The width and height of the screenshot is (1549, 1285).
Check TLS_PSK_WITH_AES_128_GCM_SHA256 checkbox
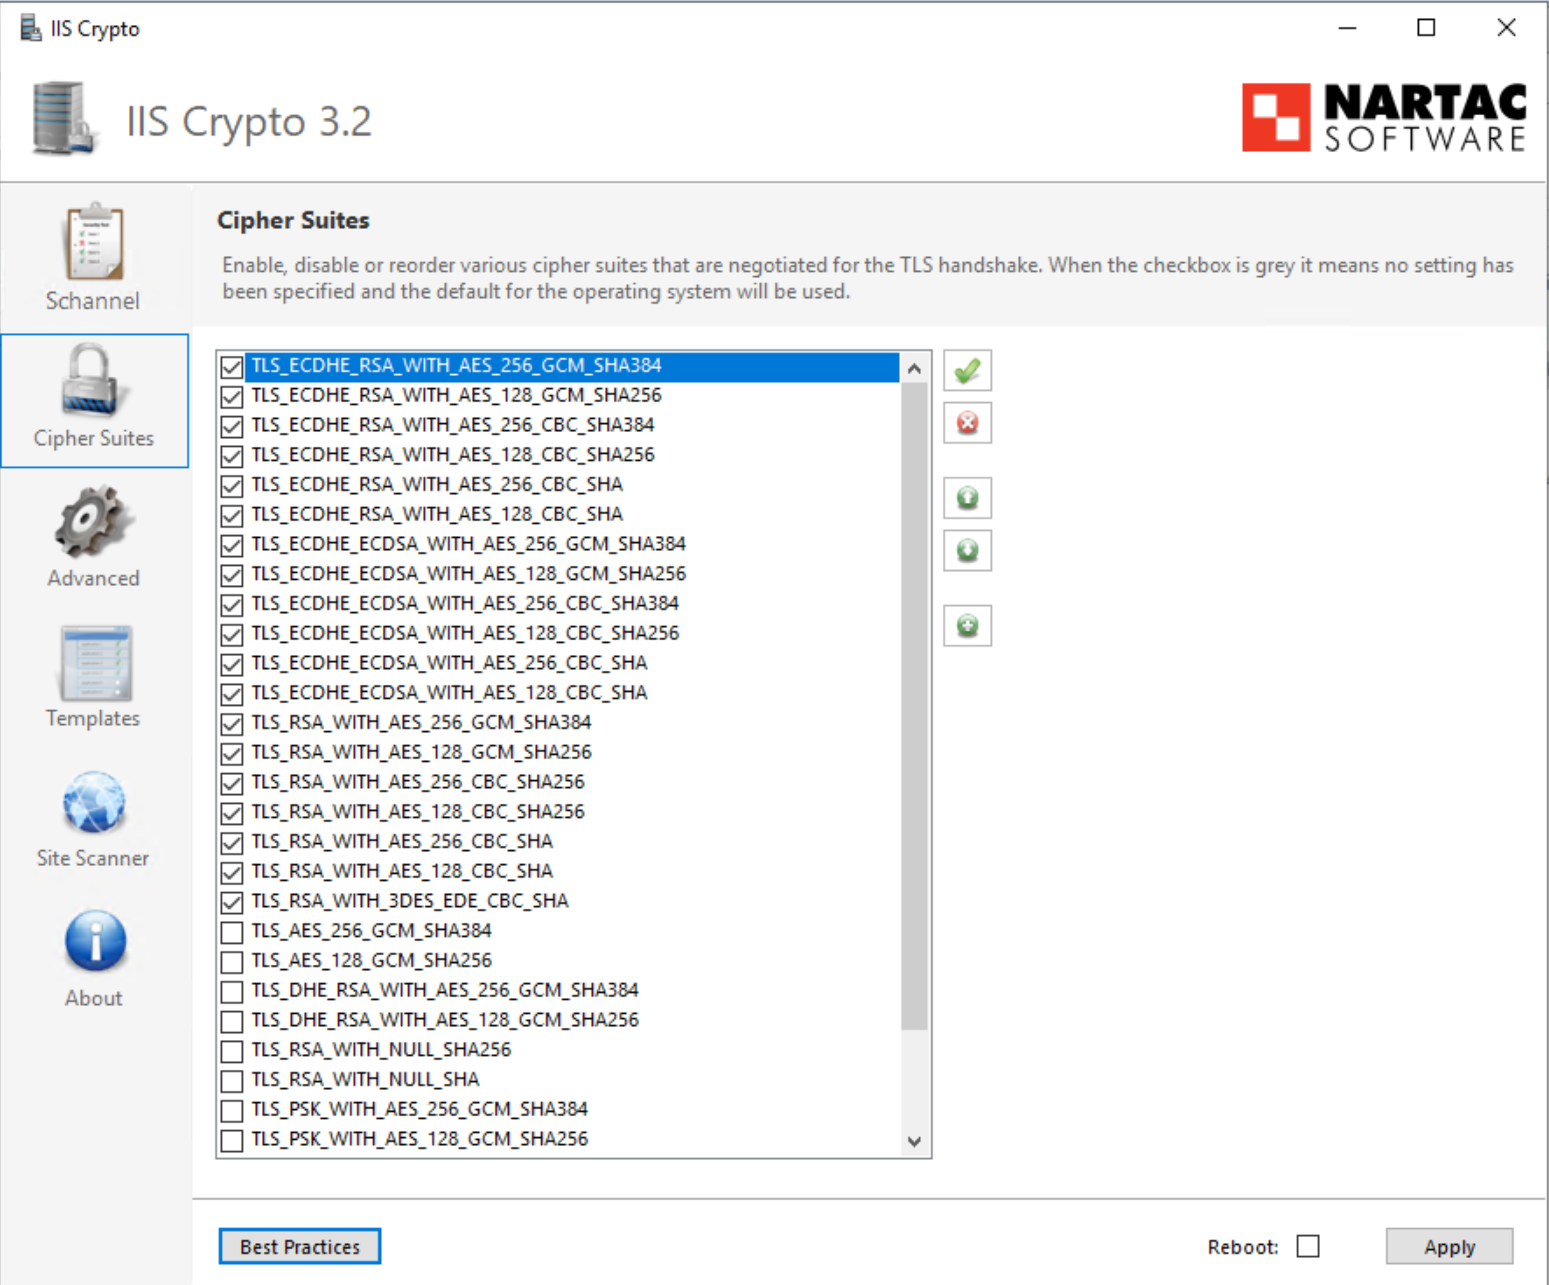232,1140
